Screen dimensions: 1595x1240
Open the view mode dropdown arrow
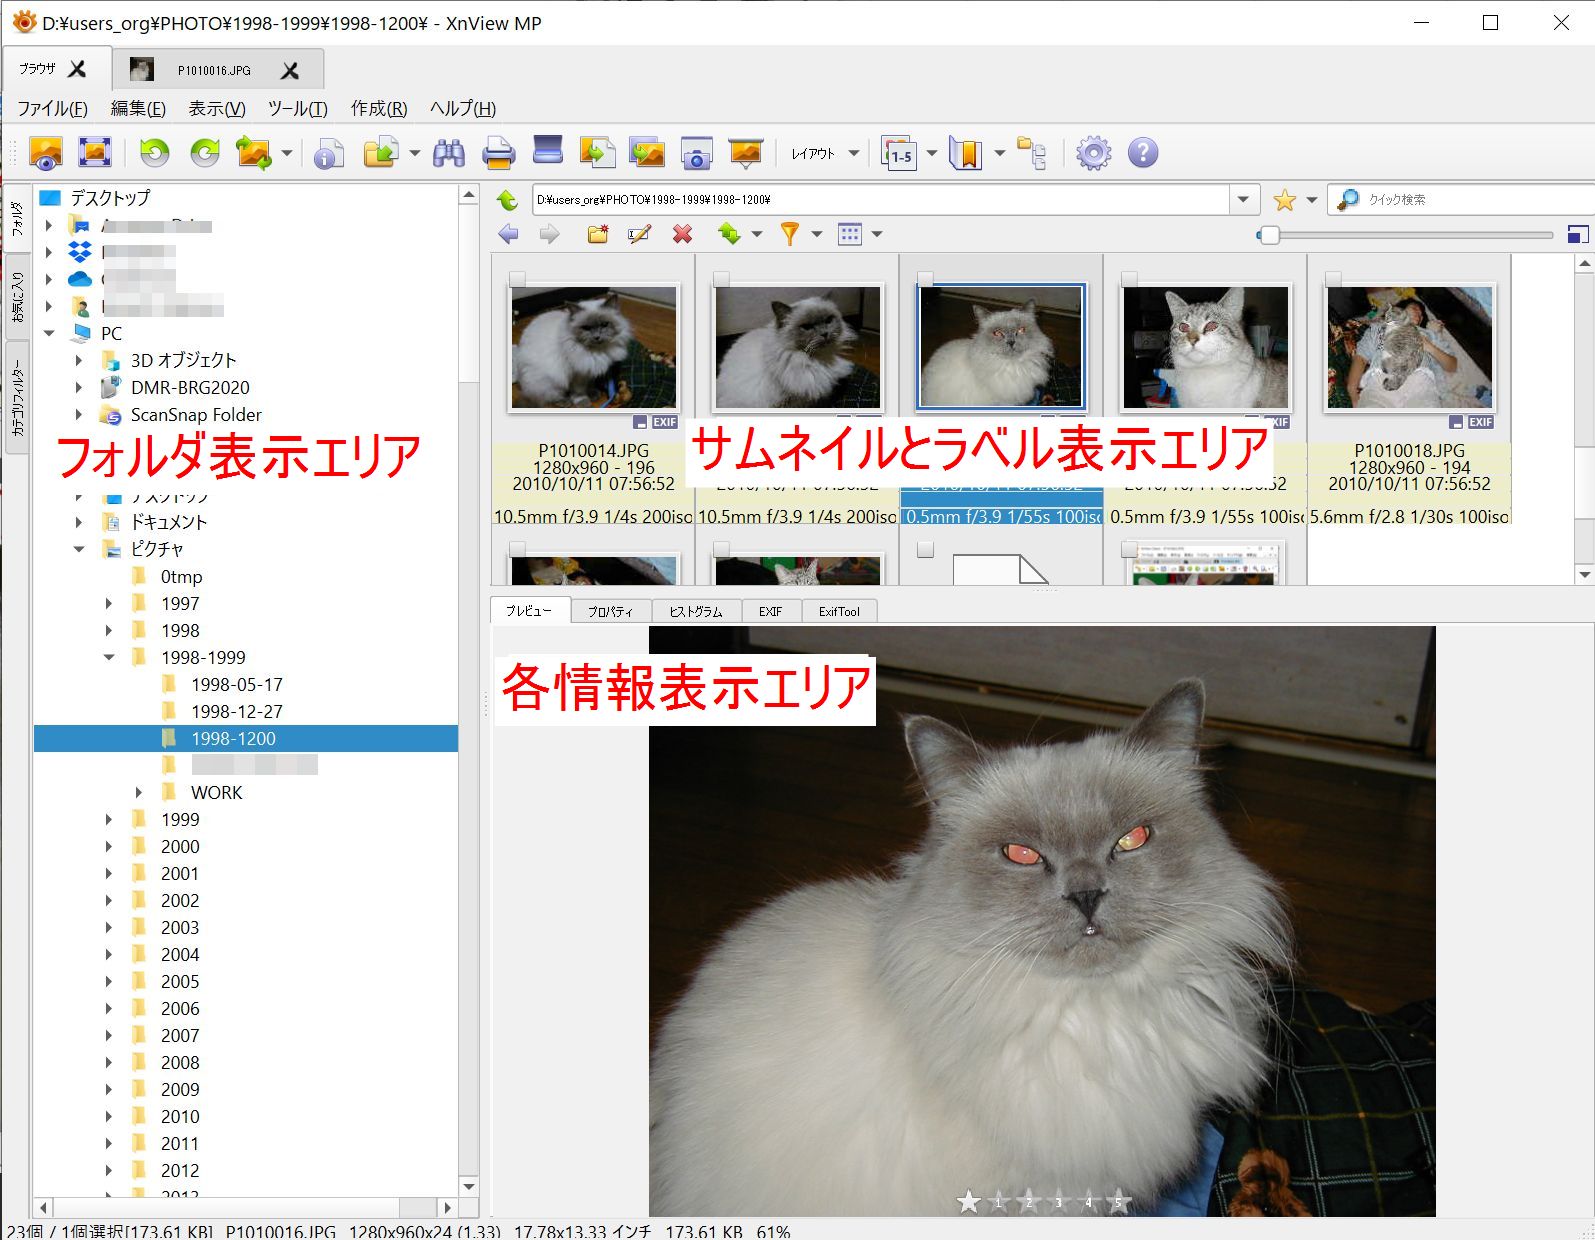877,234
